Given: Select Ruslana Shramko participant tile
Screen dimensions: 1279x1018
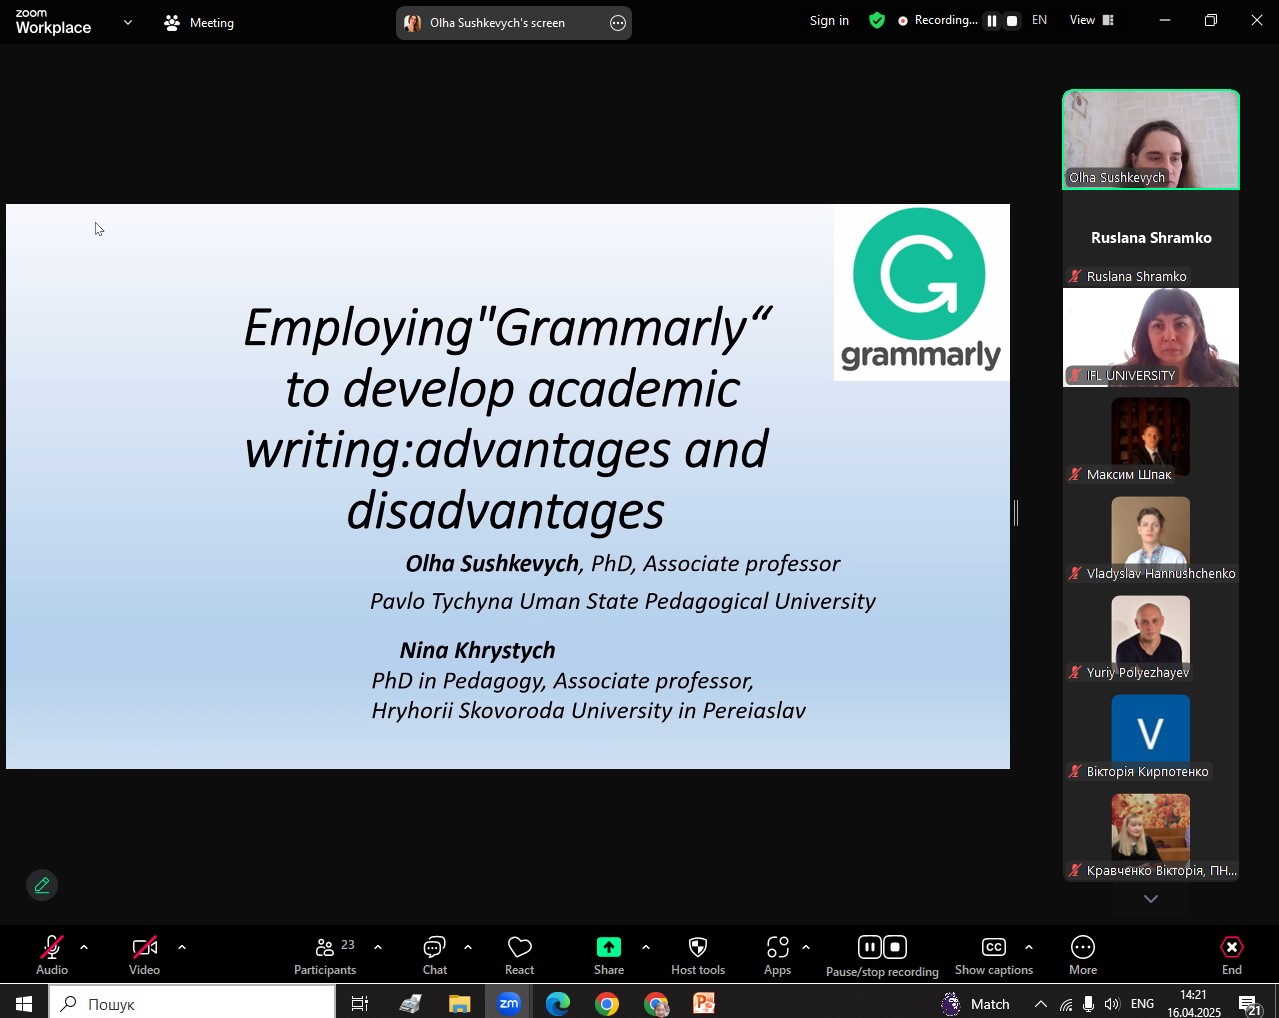Looking at the screenshot, I should point(1151,238).
